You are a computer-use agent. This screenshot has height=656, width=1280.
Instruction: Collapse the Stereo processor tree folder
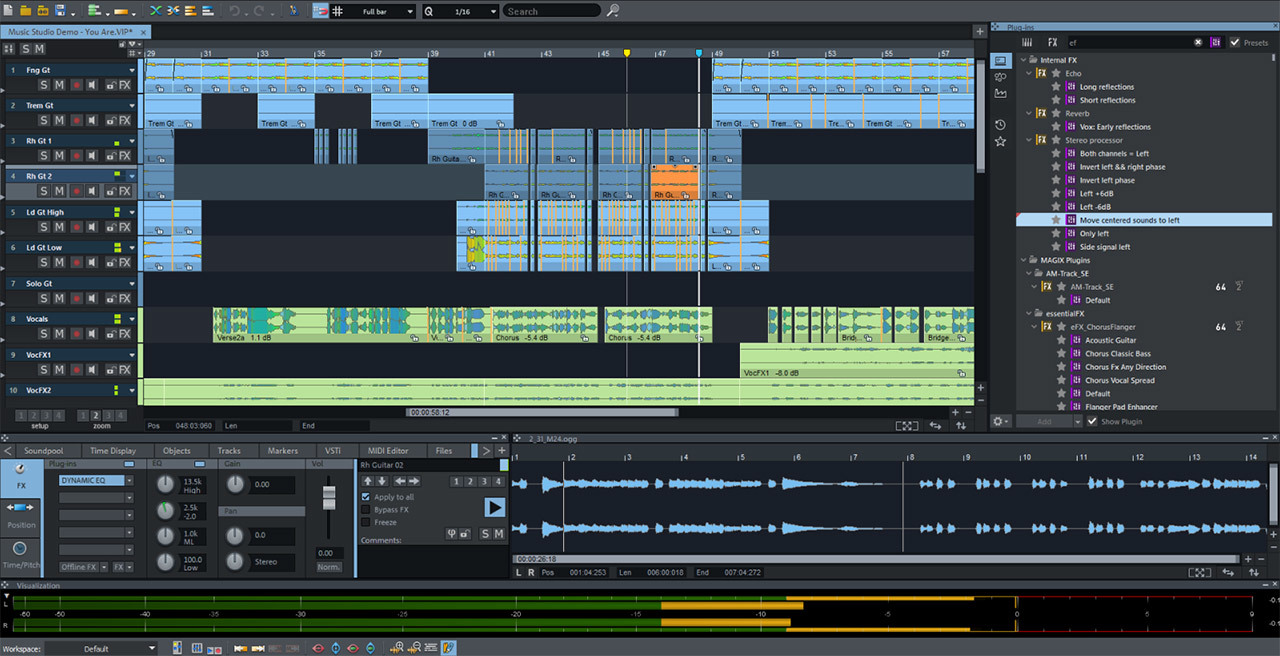coord(1029,140)
